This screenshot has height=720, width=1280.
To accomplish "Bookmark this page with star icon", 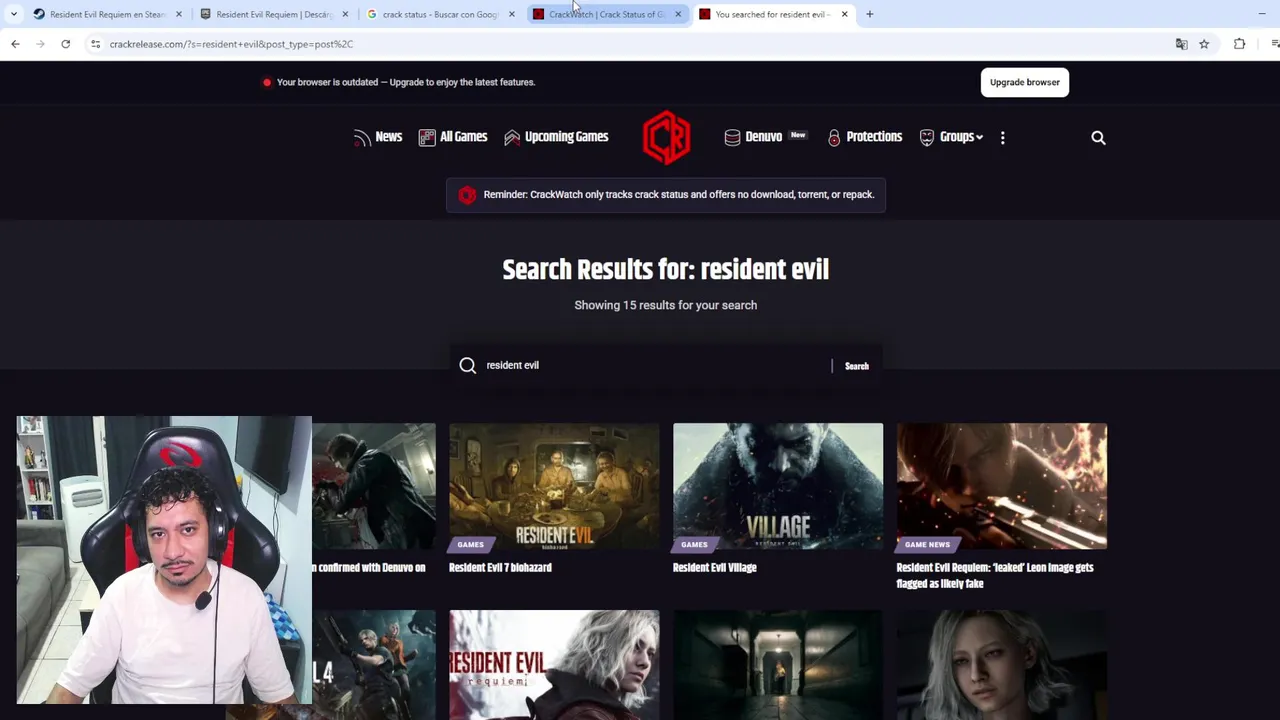I will 1204,44.
